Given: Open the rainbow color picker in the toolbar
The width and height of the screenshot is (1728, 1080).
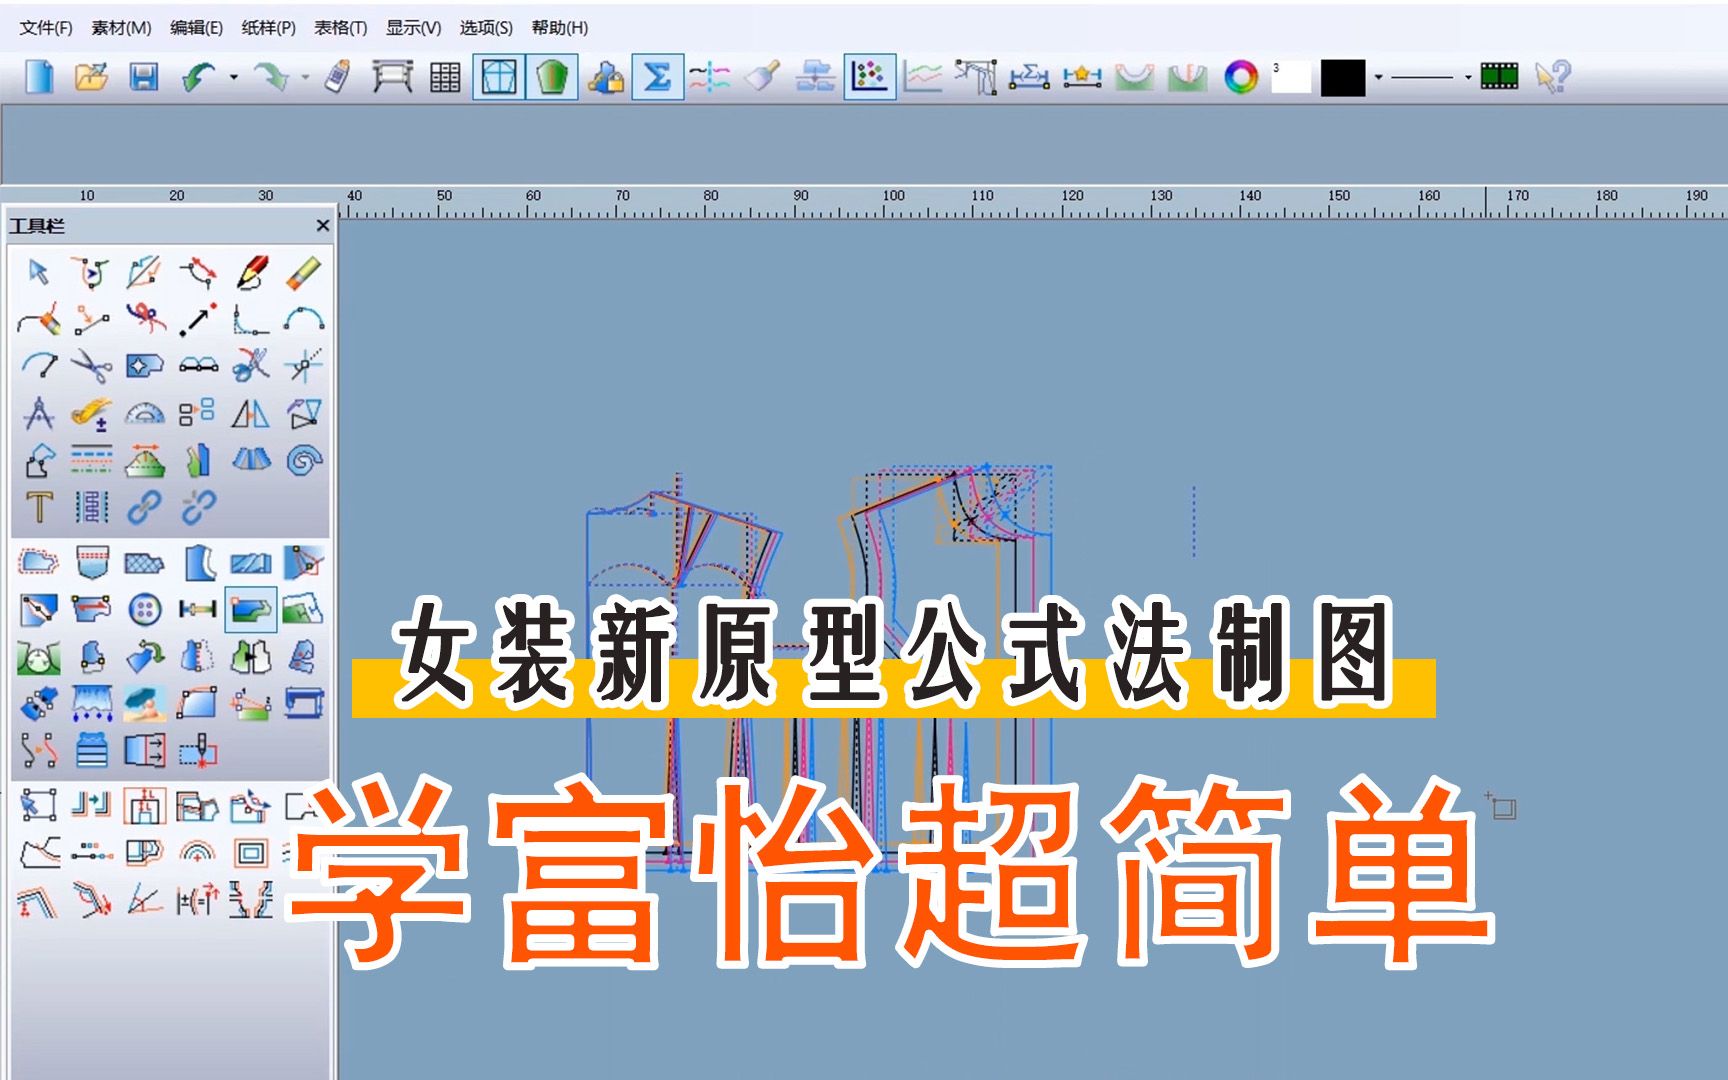Looking at the screenshot, I should click(1241, 78).
